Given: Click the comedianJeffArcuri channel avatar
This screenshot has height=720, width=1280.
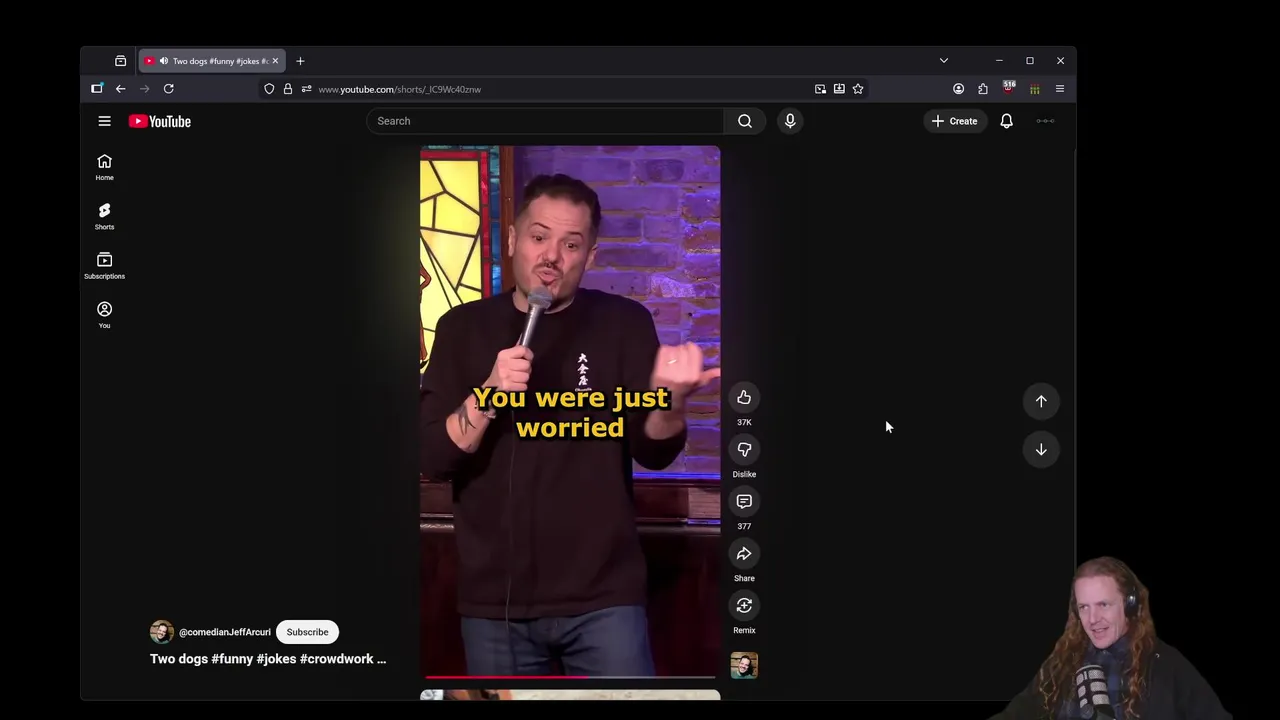Looking at the screenshot, I should pyautogui.click(x=161, y=632).
